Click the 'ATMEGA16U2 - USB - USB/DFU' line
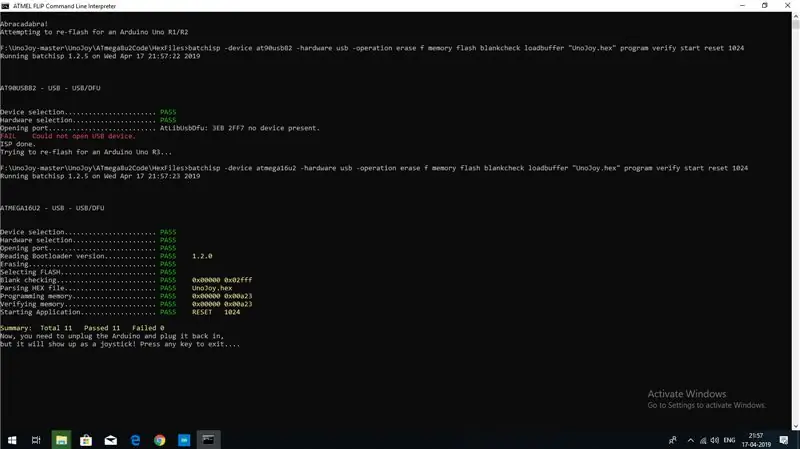 point(52,208)
